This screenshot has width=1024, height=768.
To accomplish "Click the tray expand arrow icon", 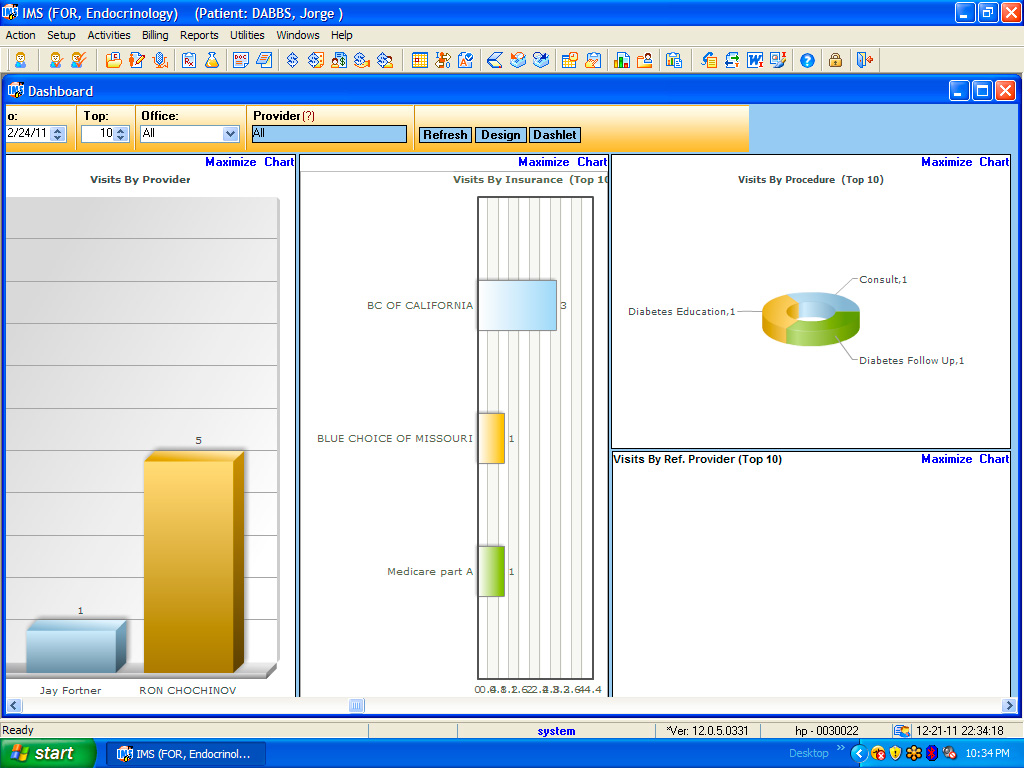I will tap(859, 754).
